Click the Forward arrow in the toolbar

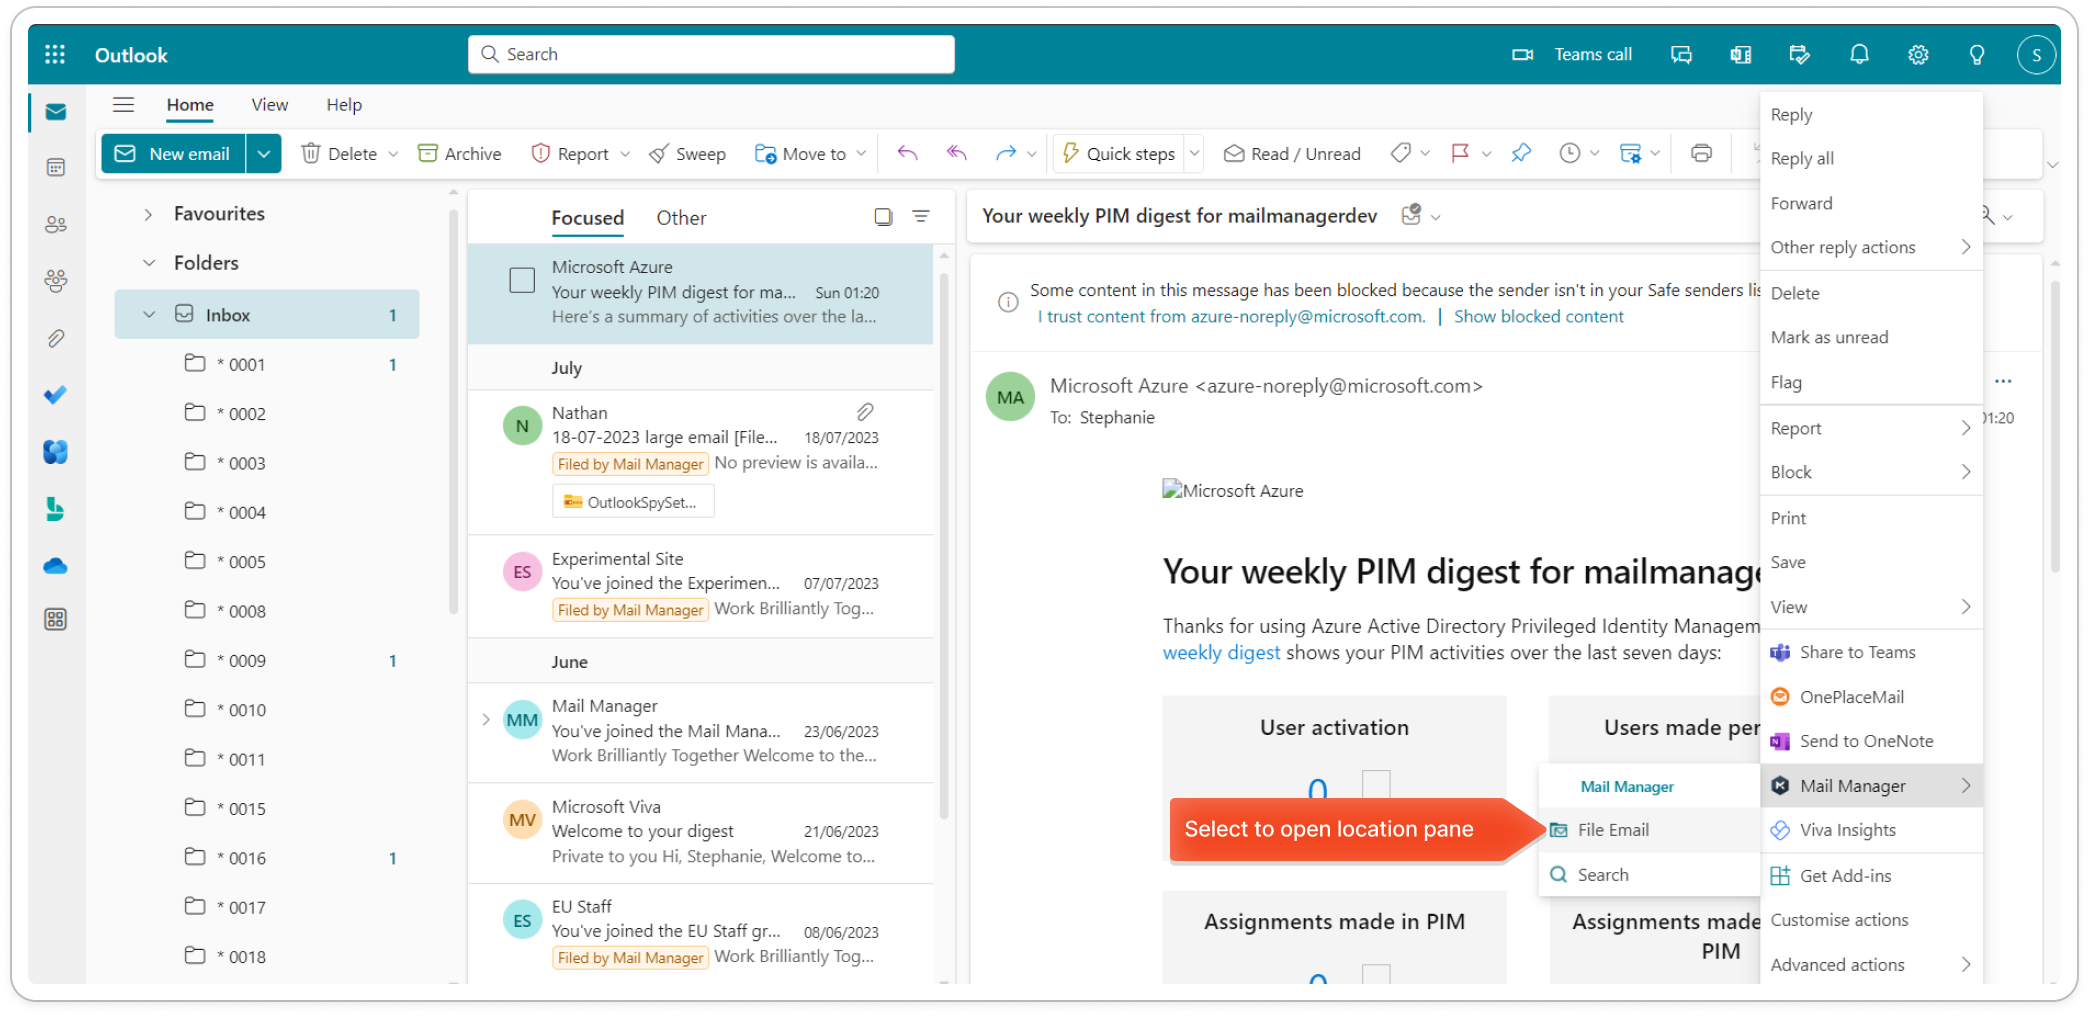coord(1006,153)
